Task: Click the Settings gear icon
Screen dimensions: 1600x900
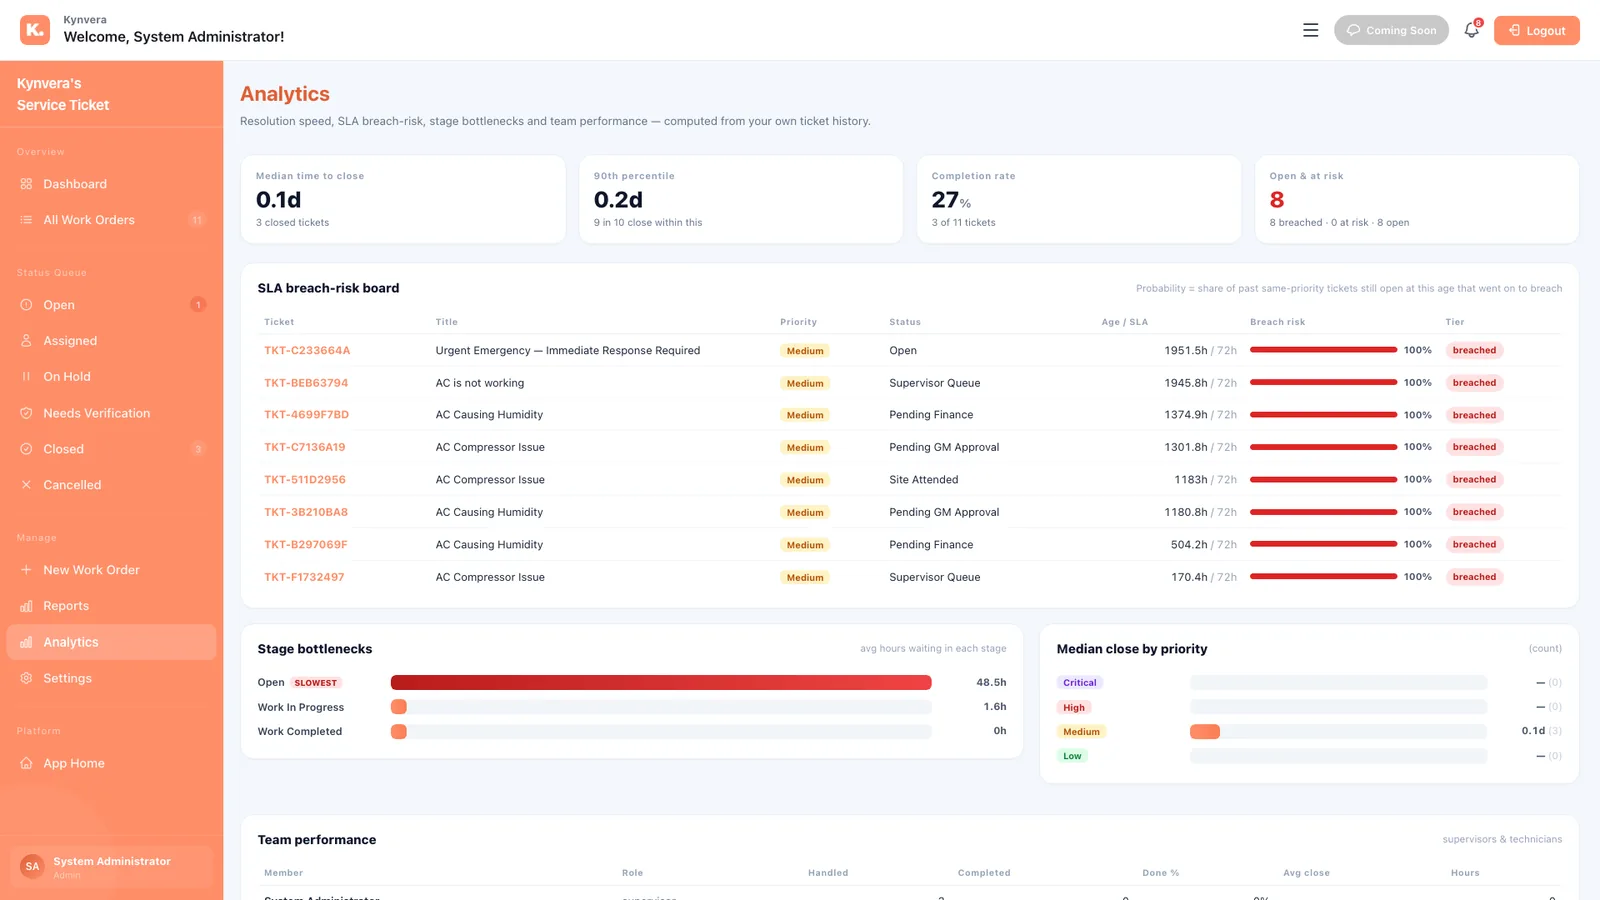Action: tap(26, 678)
